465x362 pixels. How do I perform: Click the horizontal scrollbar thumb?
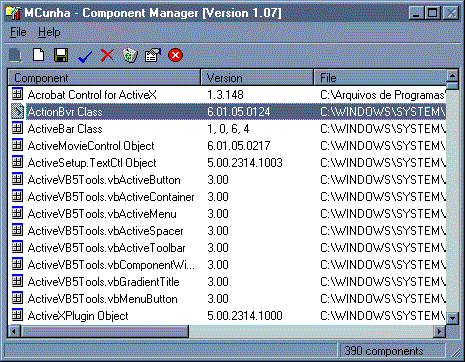pos(104,331)
